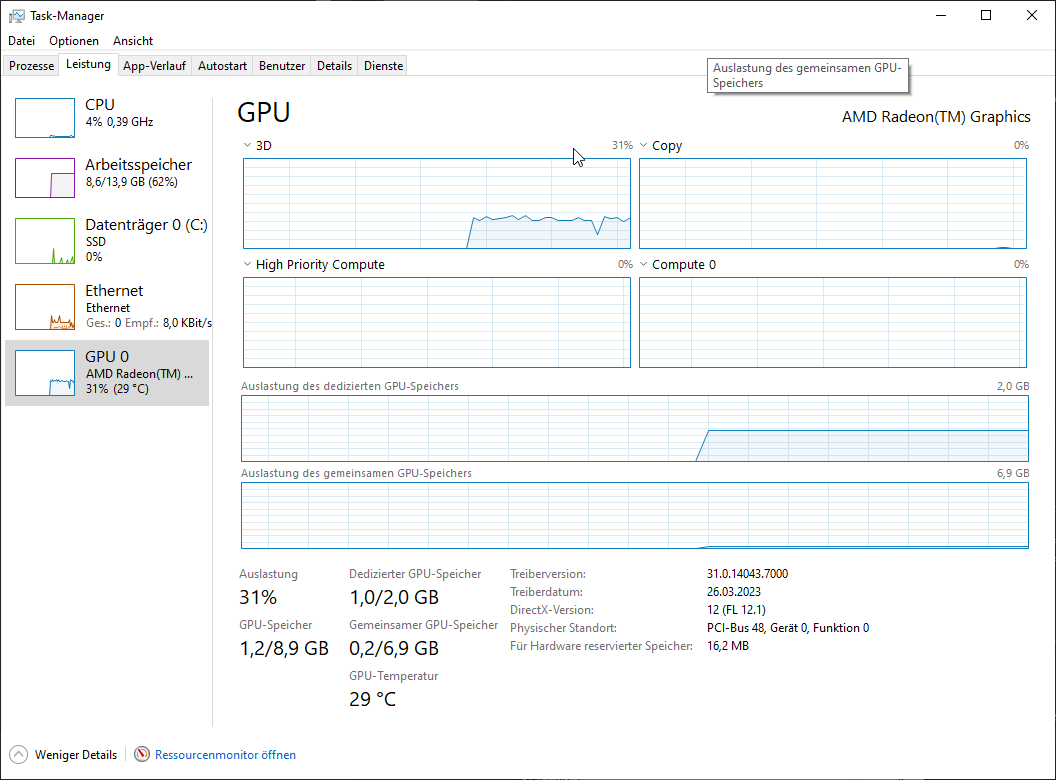The height and width of the screenshot is (780, 1056).
Task: Click the DirectX value 12 (FL 12.1)
Action: (736, 610)
